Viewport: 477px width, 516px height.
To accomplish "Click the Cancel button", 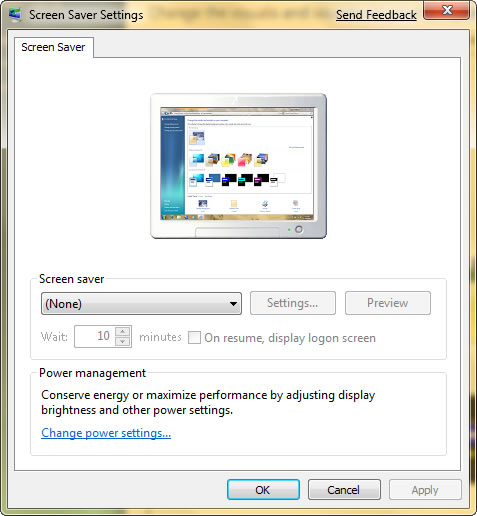I will click(344, 490).
